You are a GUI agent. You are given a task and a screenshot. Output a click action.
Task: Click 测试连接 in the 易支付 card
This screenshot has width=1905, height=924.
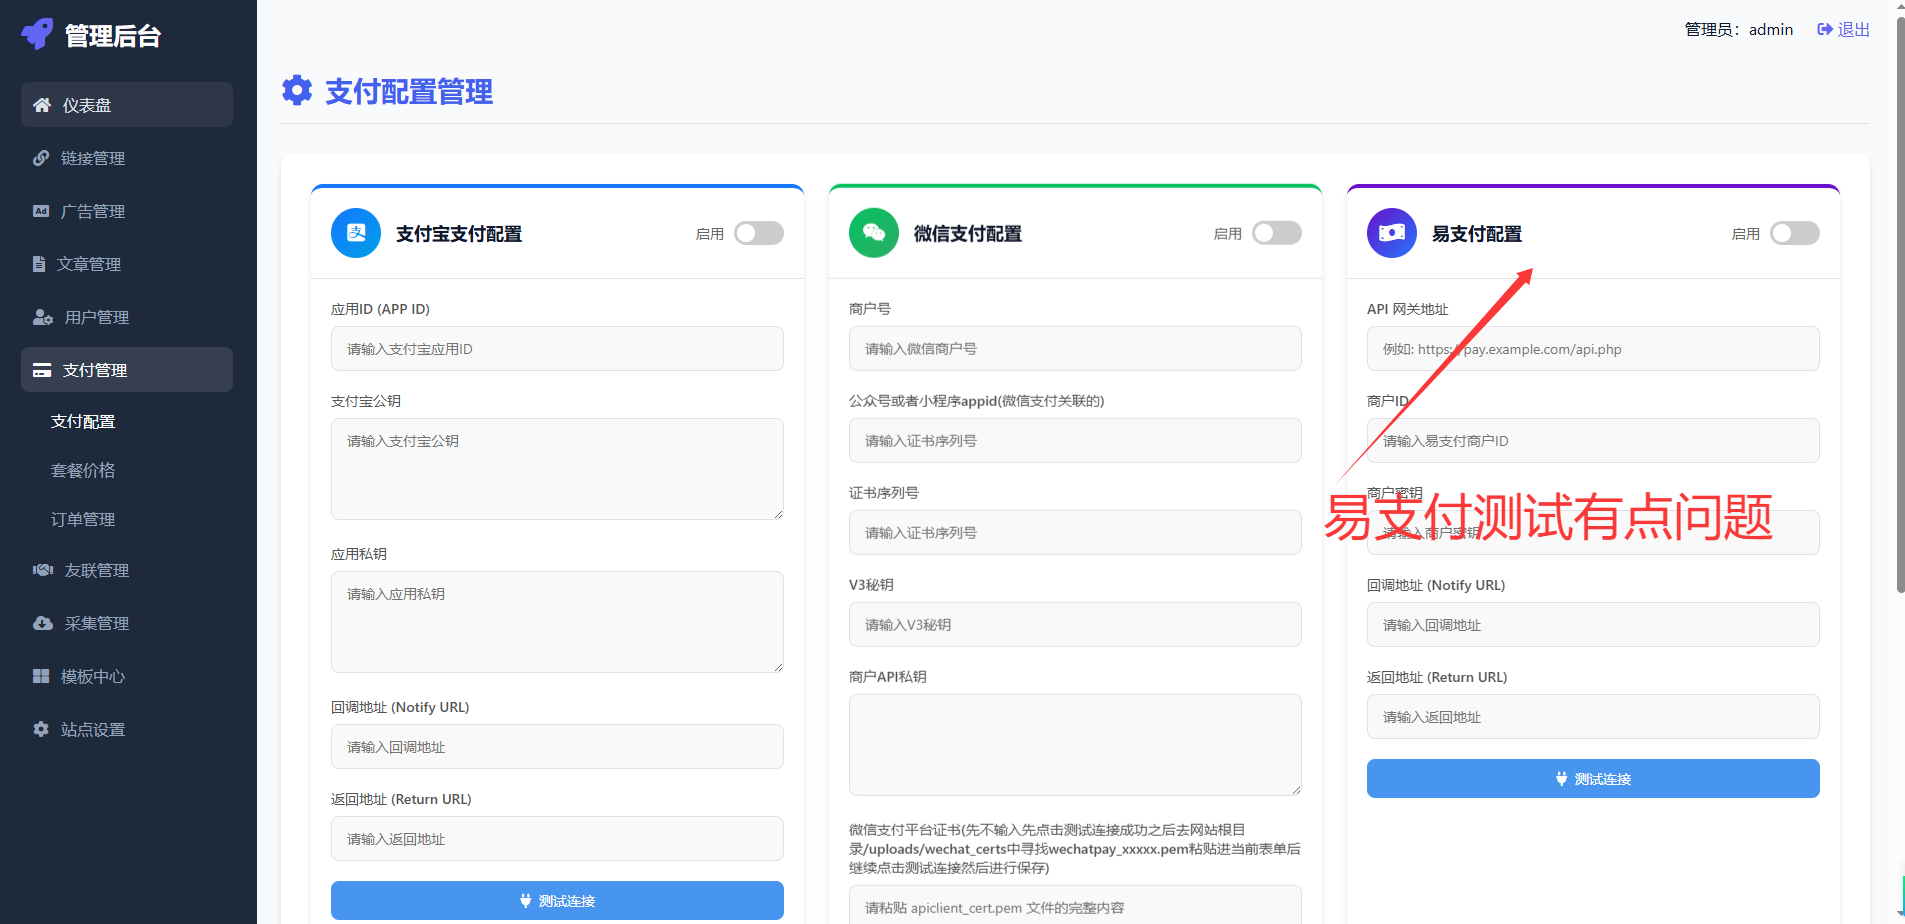click(1593, 778)
